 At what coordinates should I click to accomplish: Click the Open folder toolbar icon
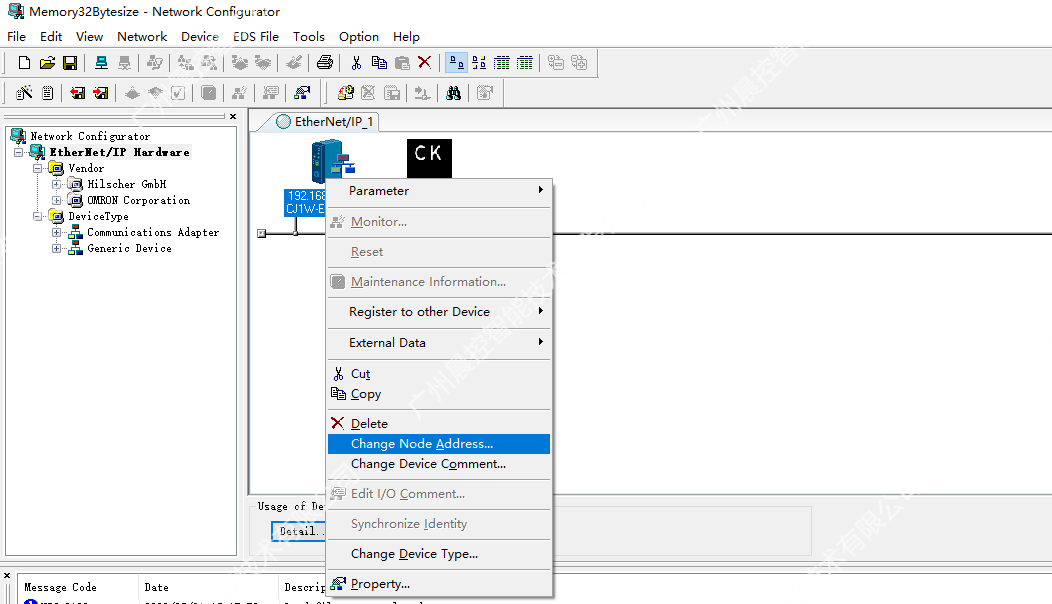pos(47,63)
